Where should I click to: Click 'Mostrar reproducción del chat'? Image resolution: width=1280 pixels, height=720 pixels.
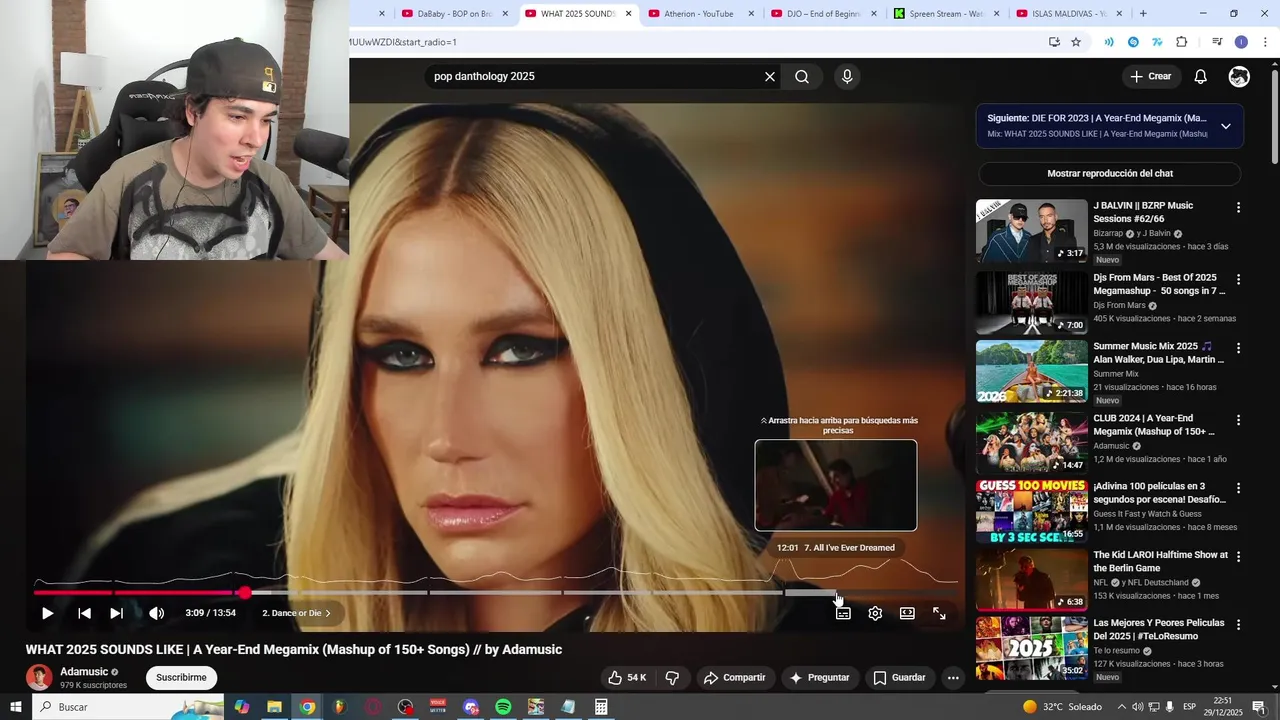1110,173
